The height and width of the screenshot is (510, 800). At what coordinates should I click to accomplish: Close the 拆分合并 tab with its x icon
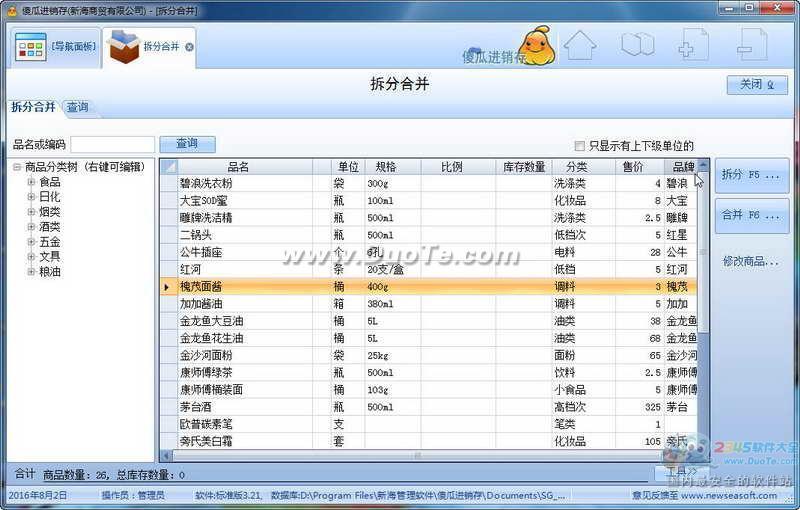click(x=189, y=47)
